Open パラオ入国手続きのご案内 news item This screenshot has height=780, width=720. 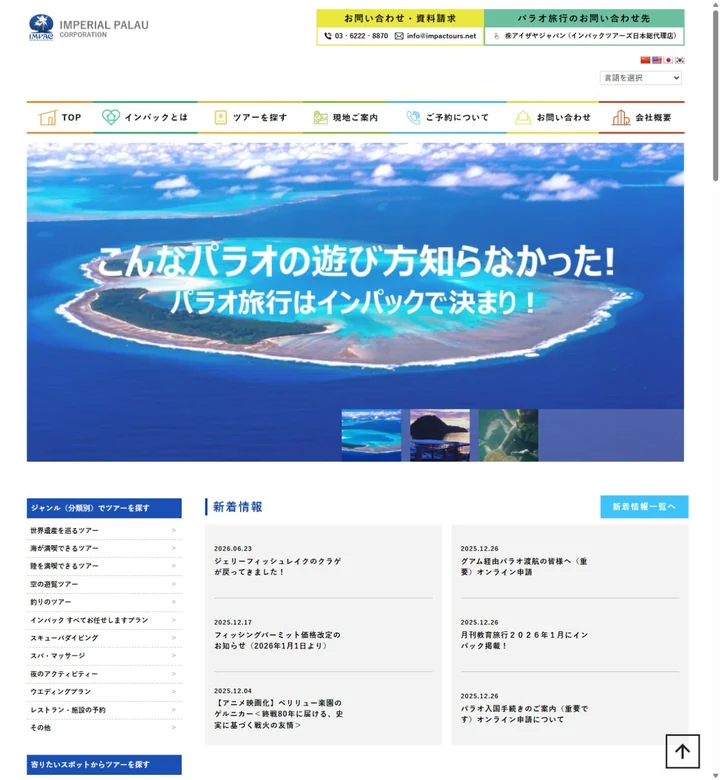click(524, 714)
